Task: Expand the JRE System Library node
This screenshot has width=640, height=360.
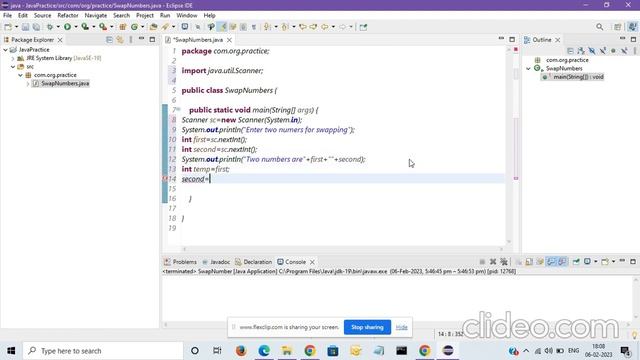Action: [x=13, y=58]
